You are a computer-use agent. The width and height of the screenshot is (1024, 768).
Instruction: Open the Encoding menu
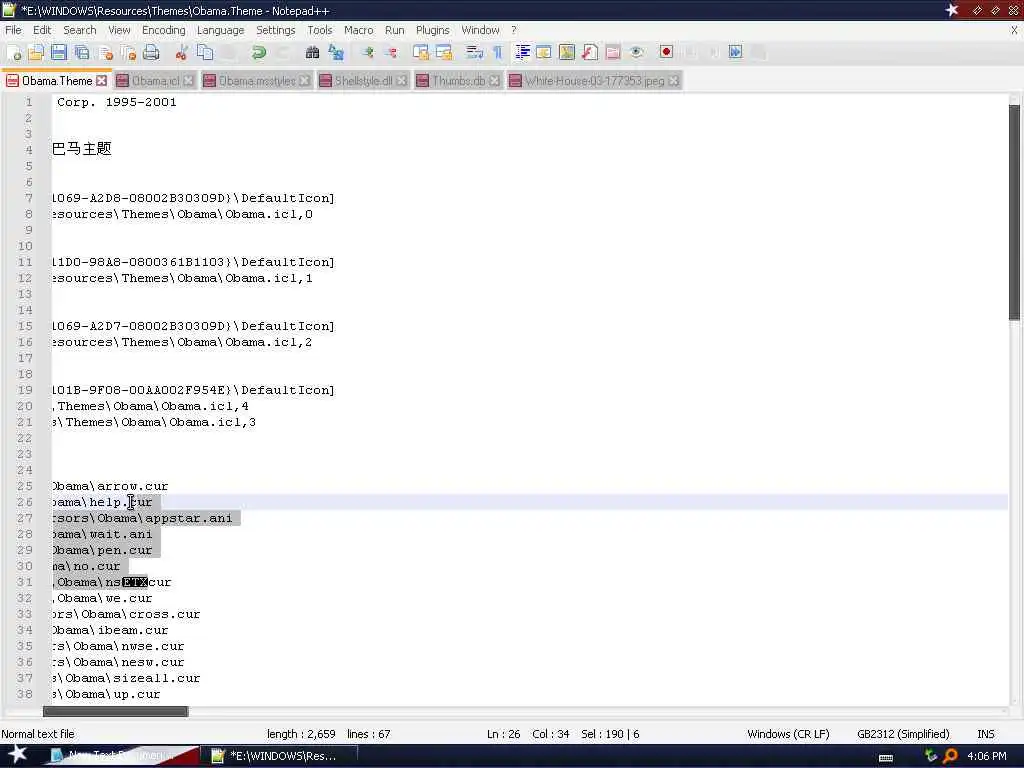pos(163,30)
